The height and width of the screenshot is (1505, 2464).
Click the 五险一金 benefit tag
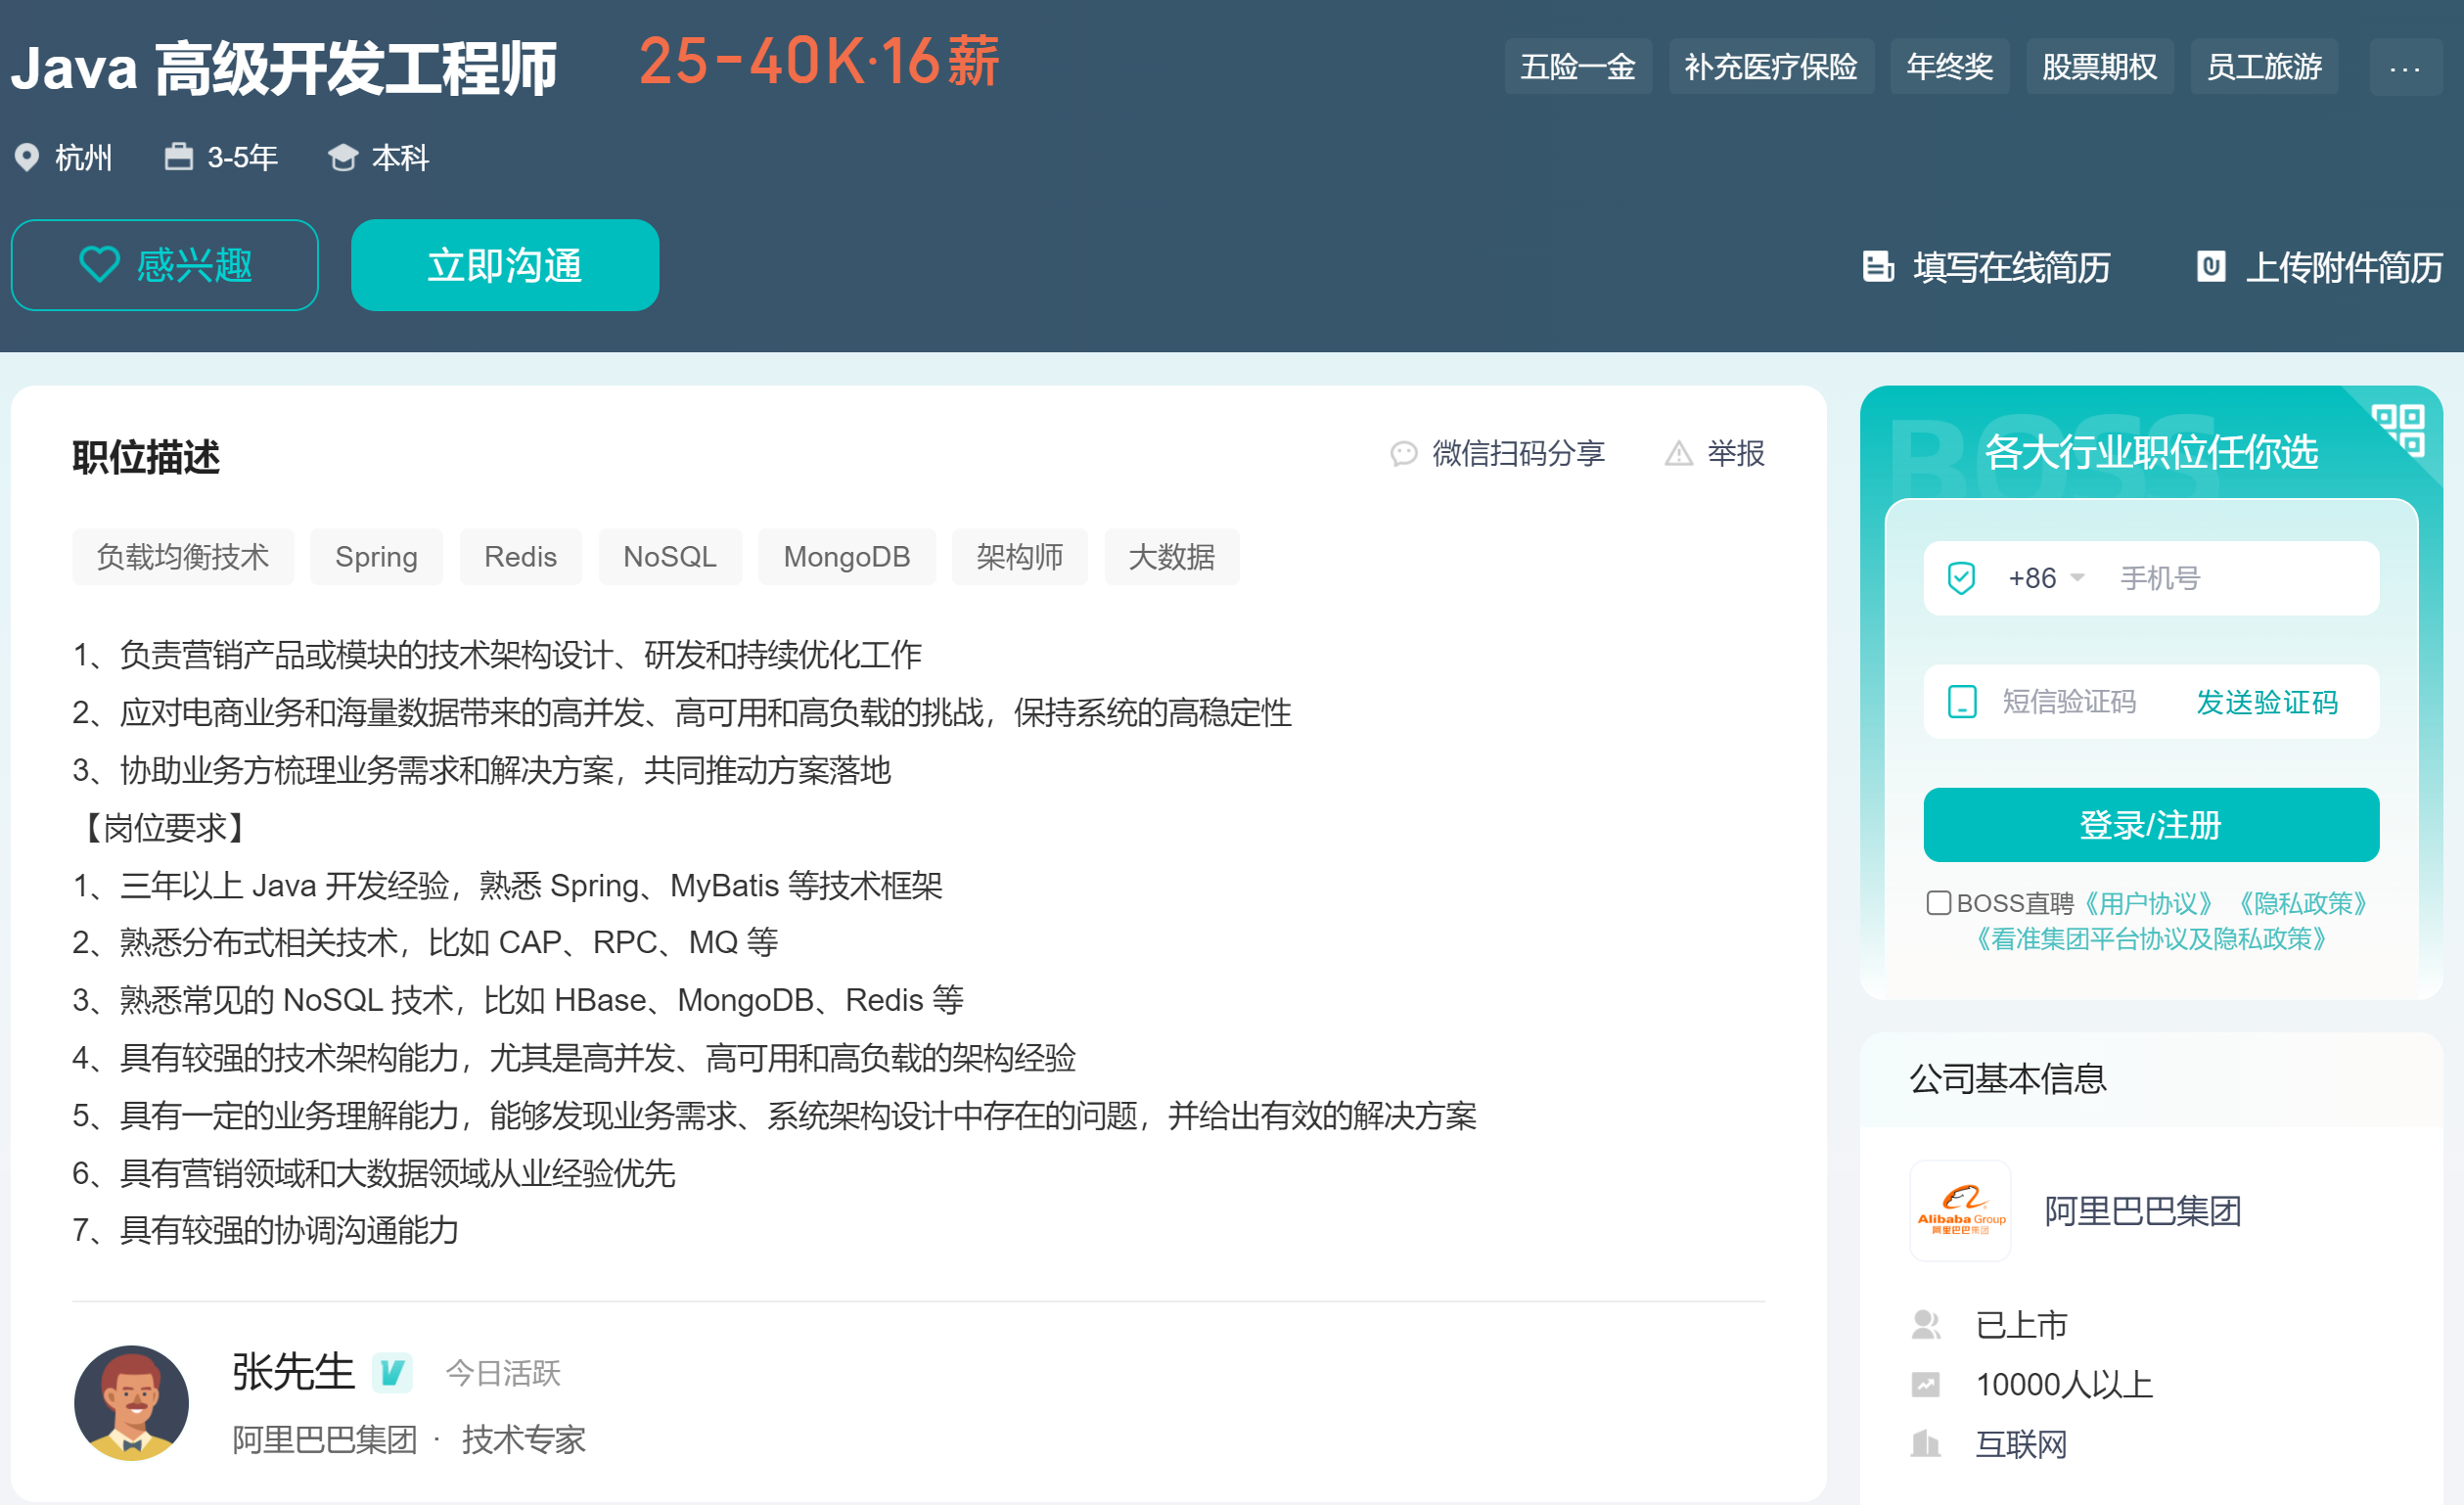pos(1578,67)
